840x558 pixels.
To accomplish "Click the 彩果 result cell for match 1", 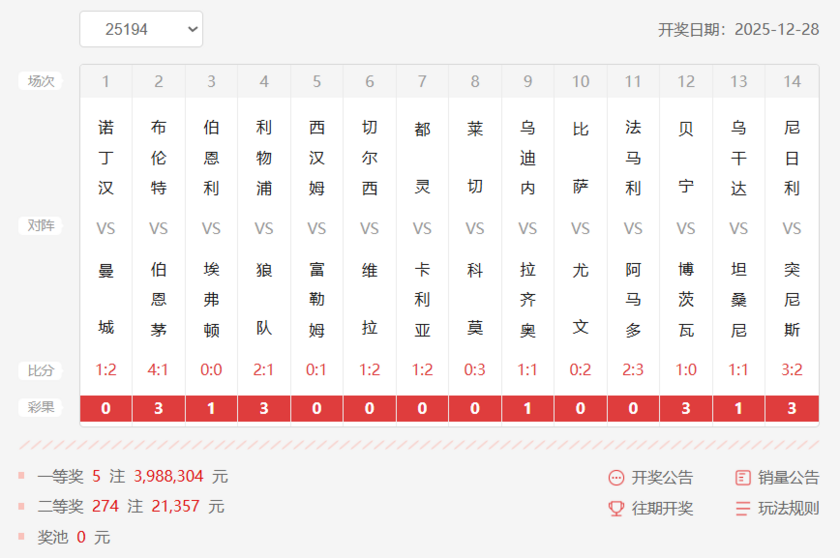I will point(106,409).
